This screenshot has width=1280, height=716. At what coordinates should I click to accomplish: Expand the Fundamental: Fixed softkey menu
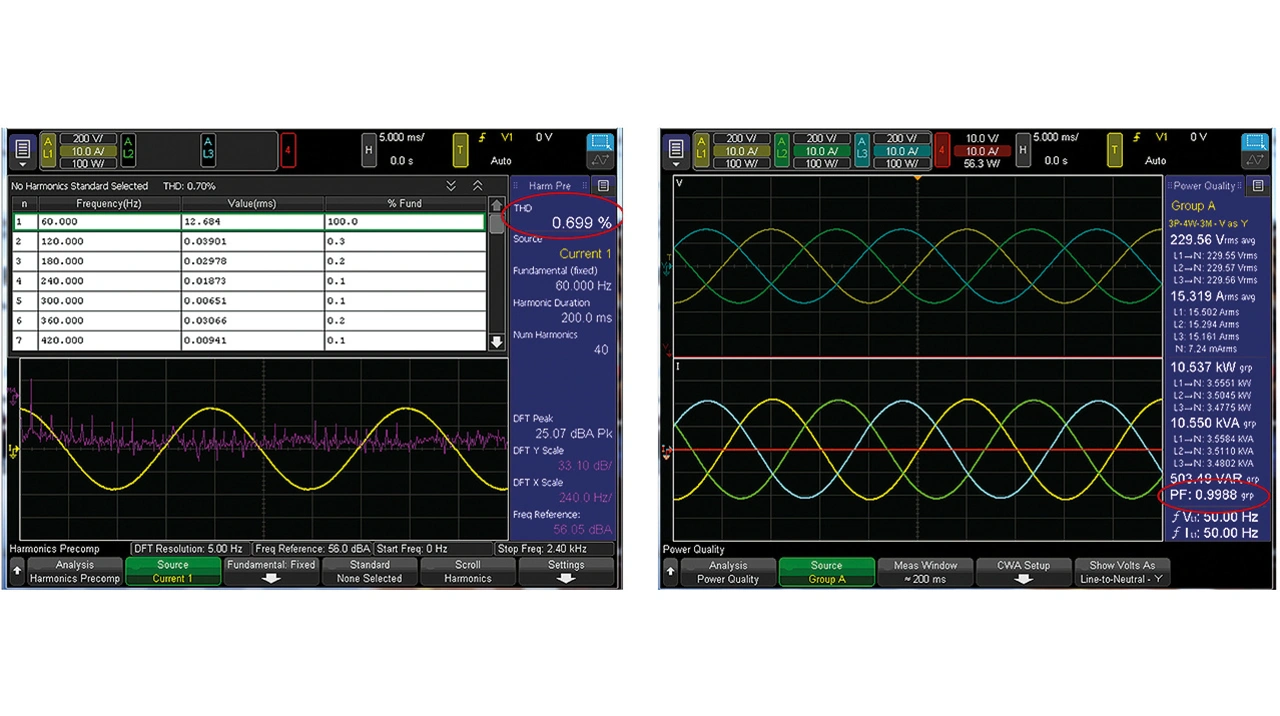pyautogui.click(x=270, y=572)
